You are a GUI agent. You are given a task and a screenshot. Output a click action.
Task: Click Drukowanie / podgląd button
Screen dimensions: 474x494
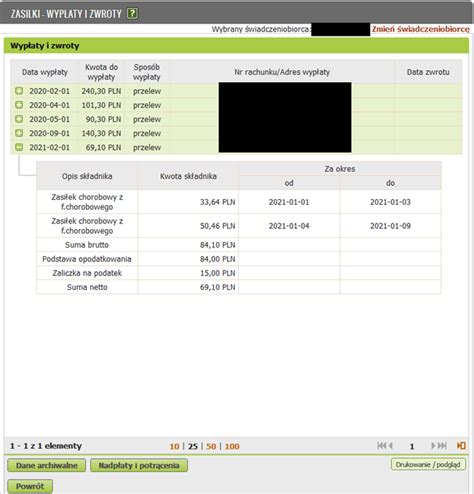point(428,464)
